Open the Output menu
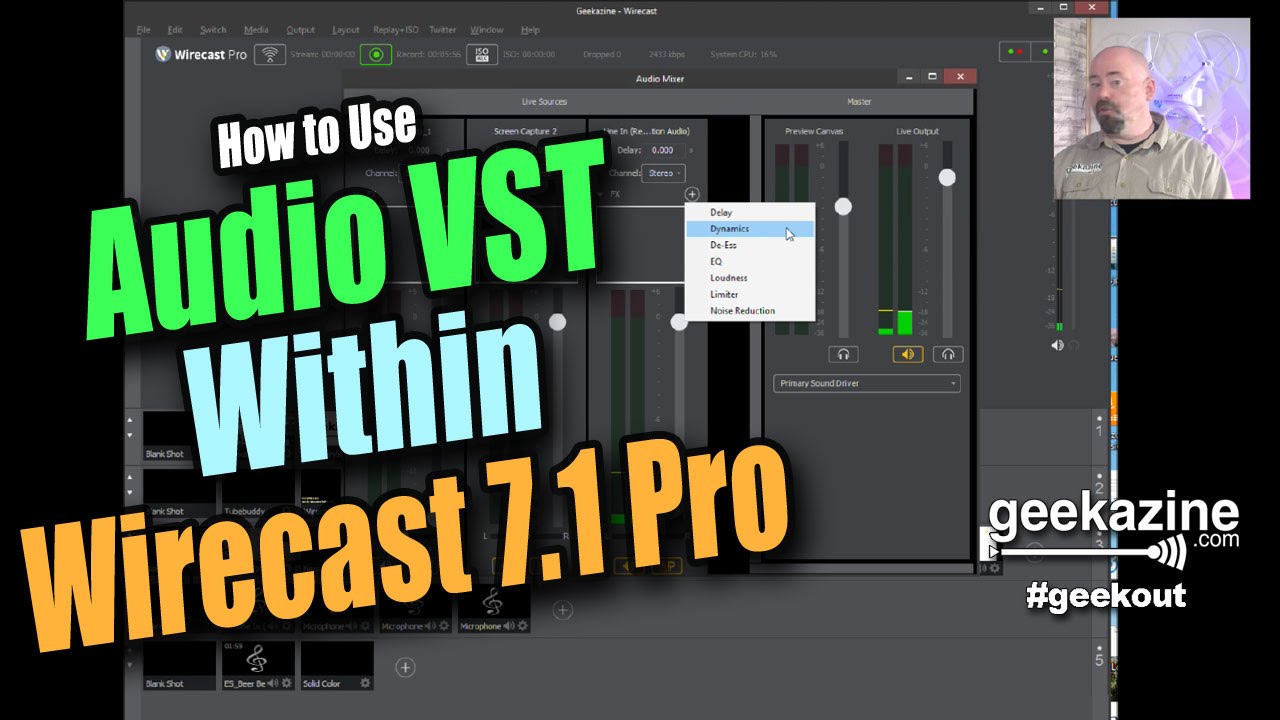Screen dimensions: 1280x720 [x=300, y=30]
